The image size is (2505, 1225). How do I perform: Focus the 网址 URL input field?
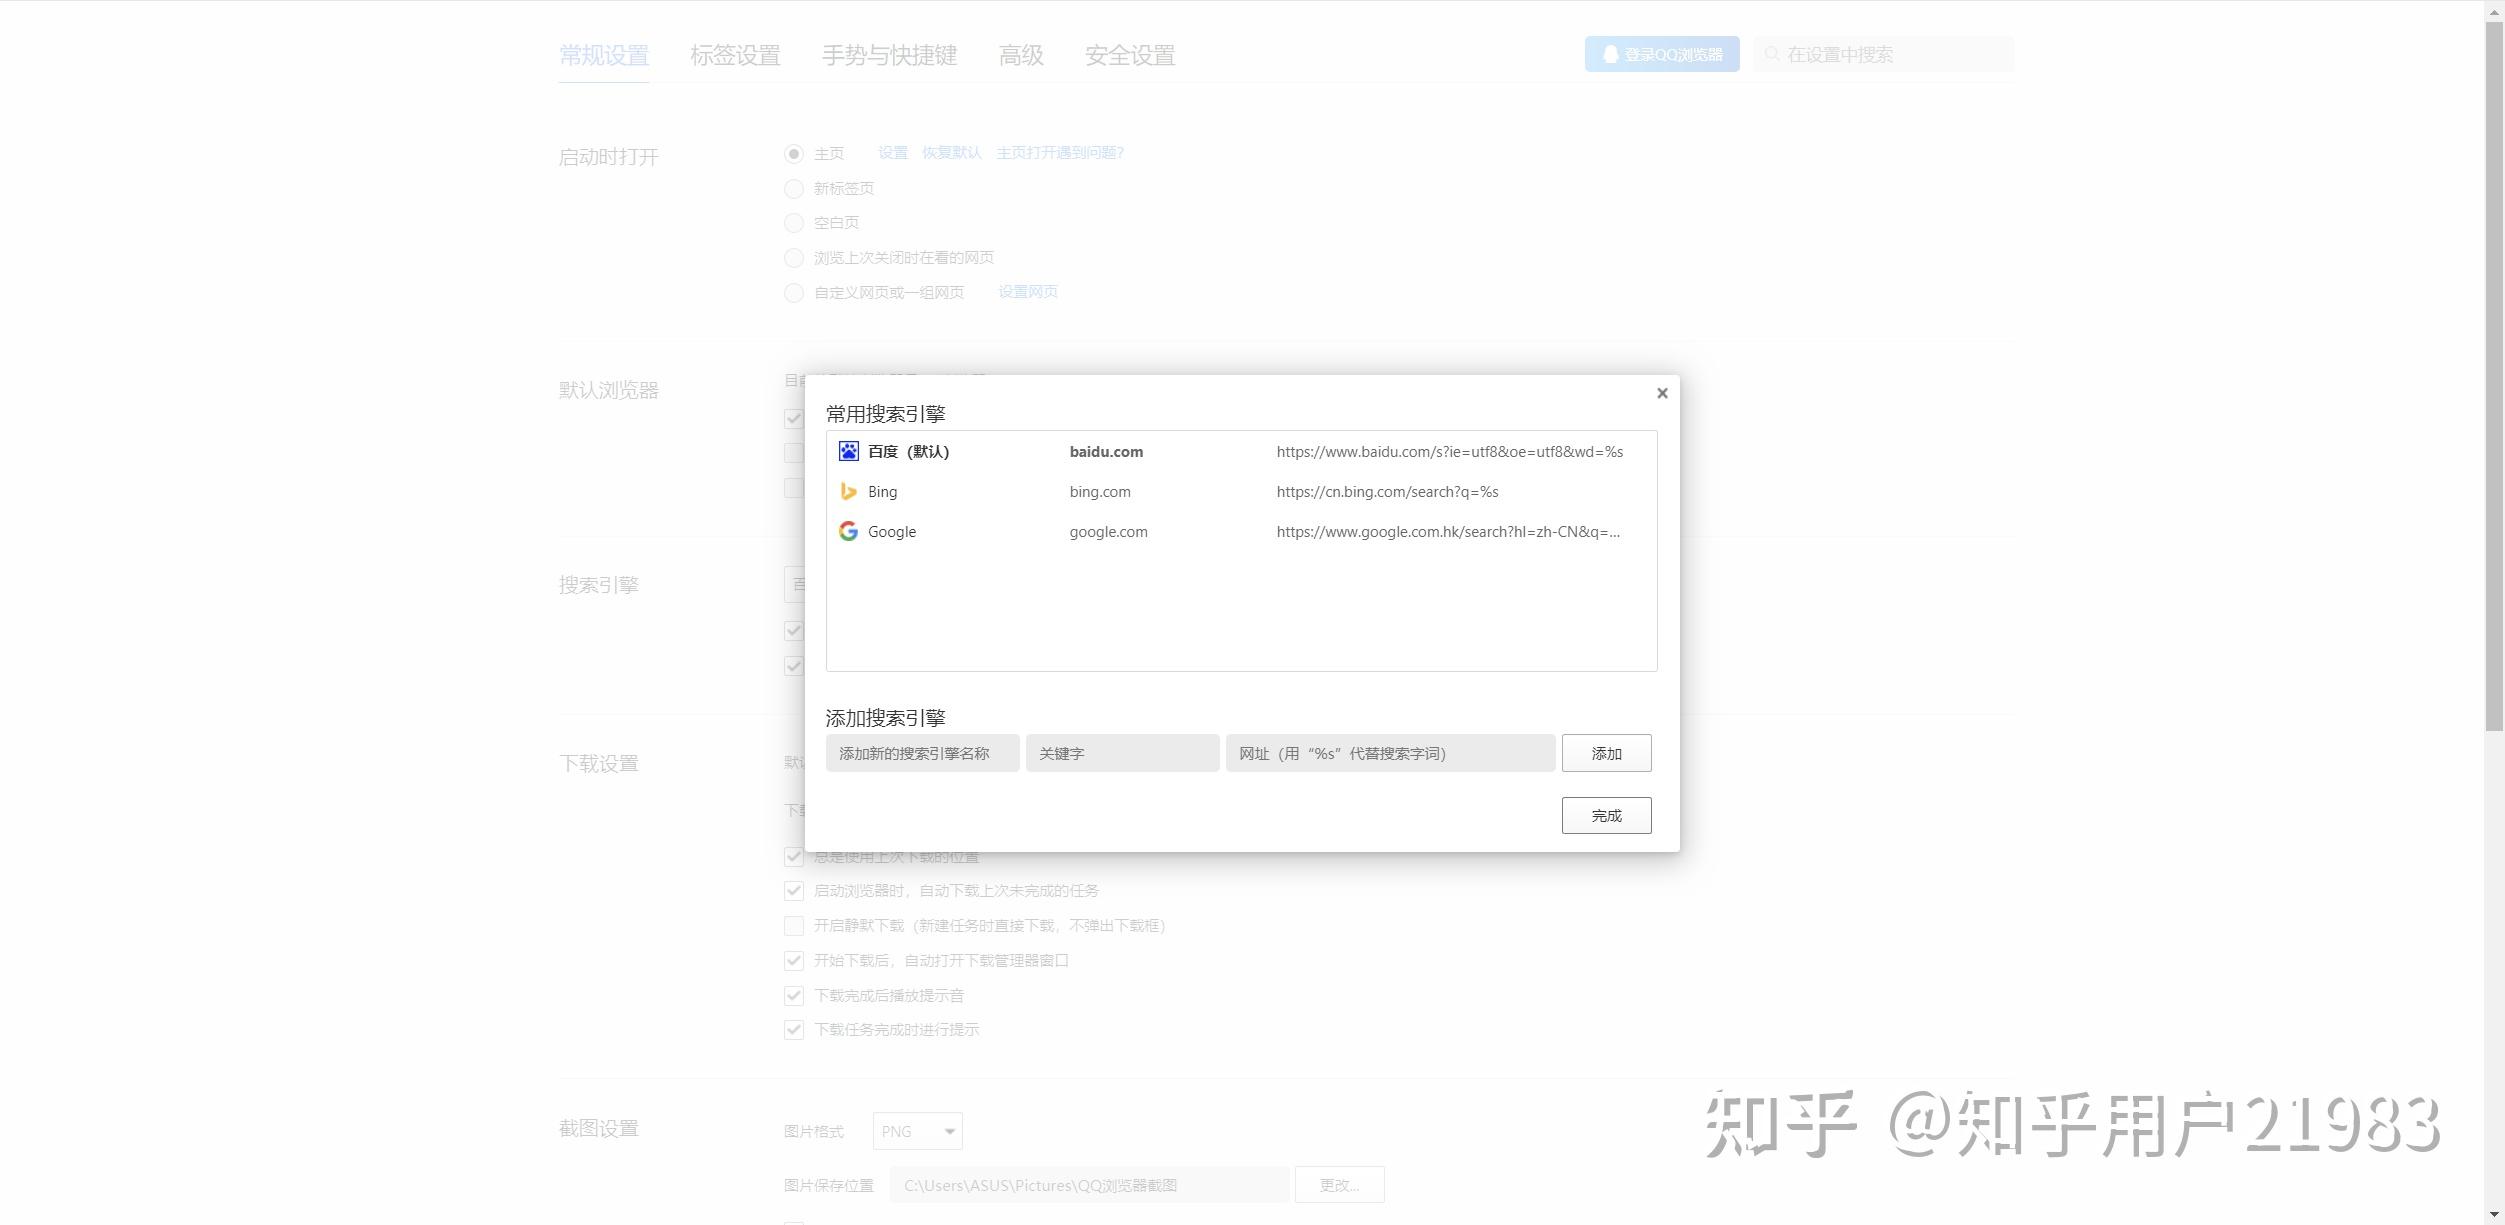pyautogui.click(x=1390, y=753)
